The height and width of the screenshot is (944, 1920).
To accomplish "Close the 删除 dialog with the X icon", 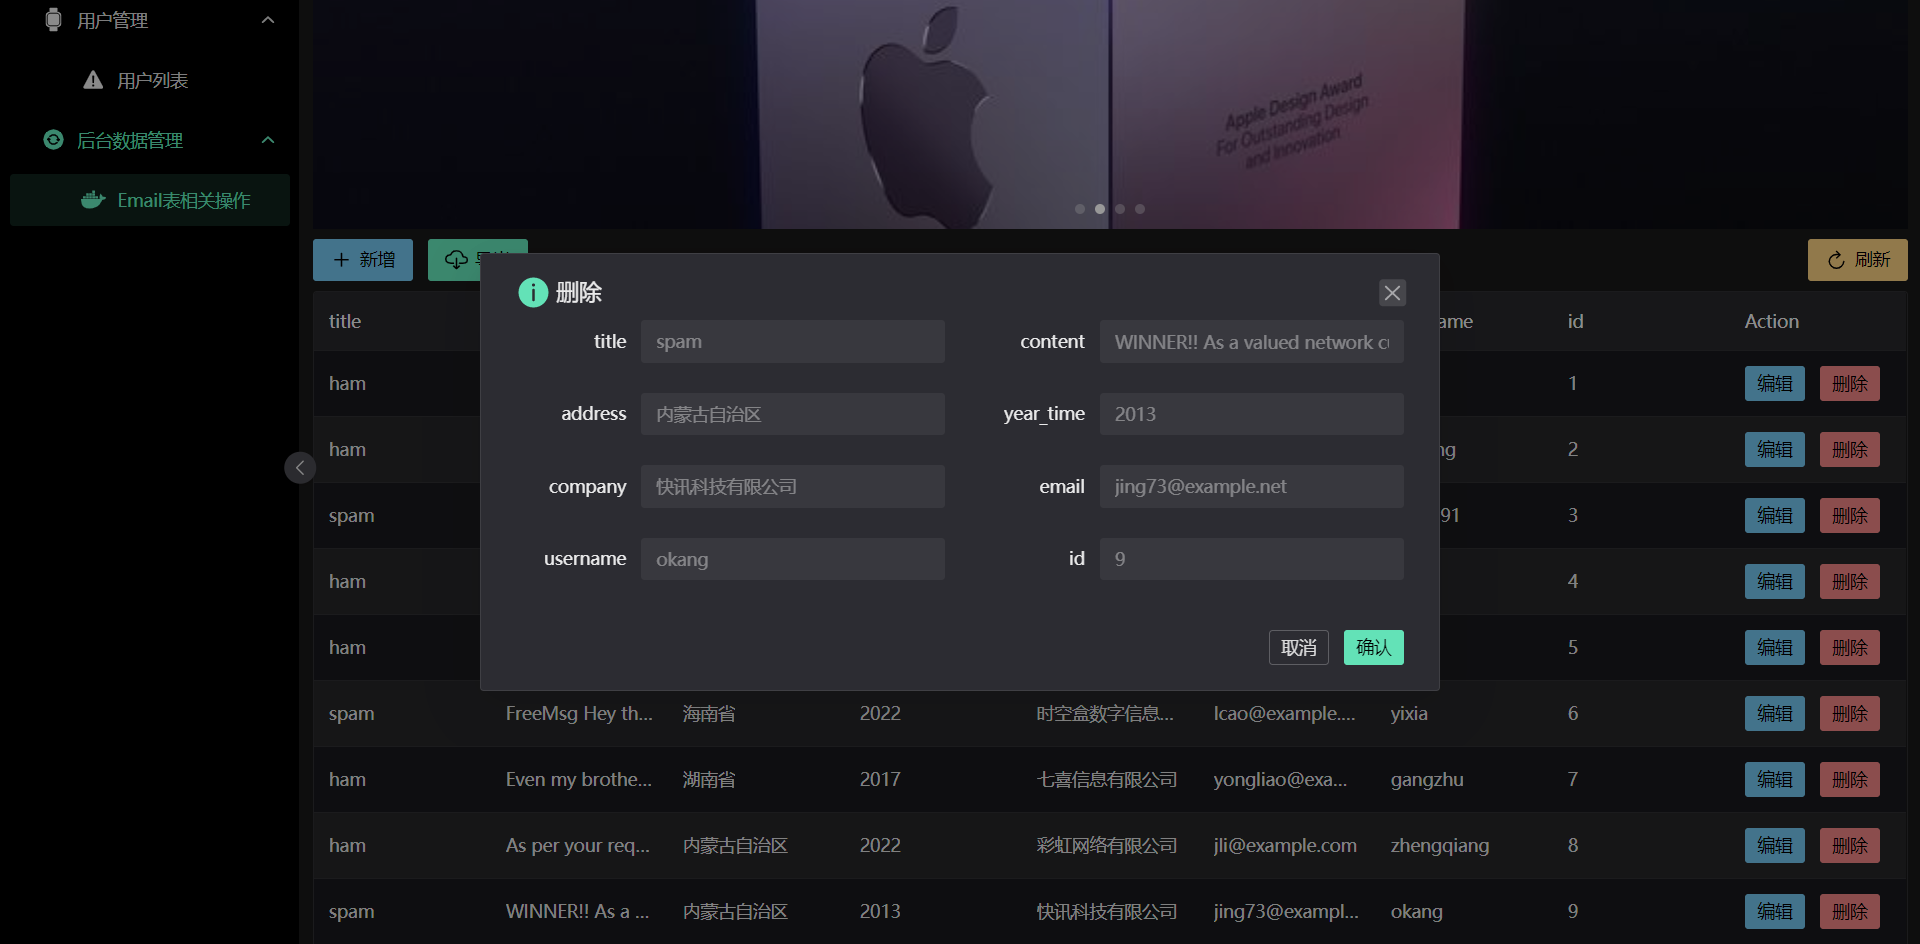I will point(1392,293).
